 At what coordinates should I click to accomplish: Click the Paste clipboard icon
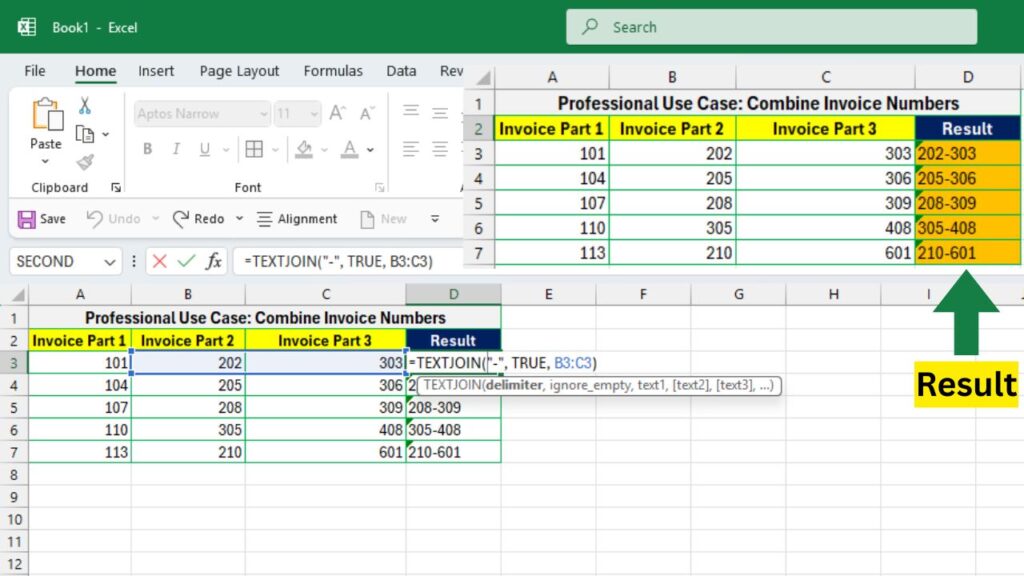[x=47, y=115]
